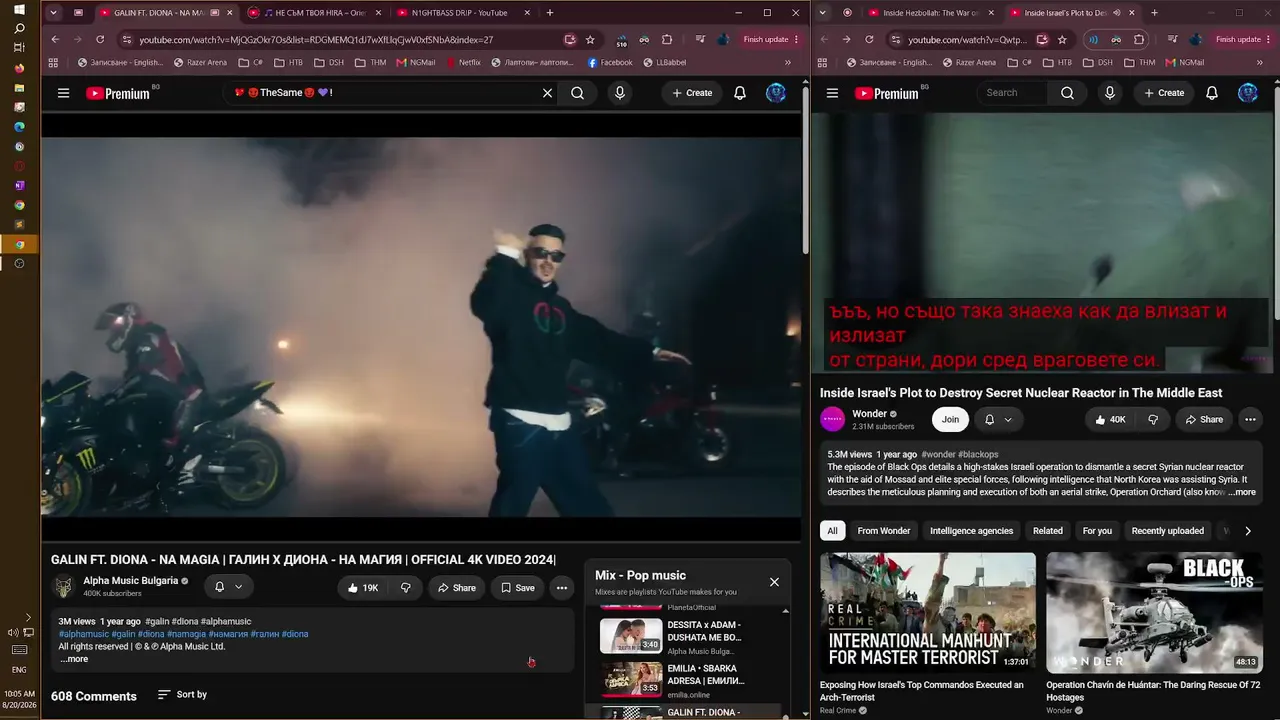Toggle notification bell dropdown for Wonder channel
This screenshot has width=1280, height=720.
tap(998, 420)
